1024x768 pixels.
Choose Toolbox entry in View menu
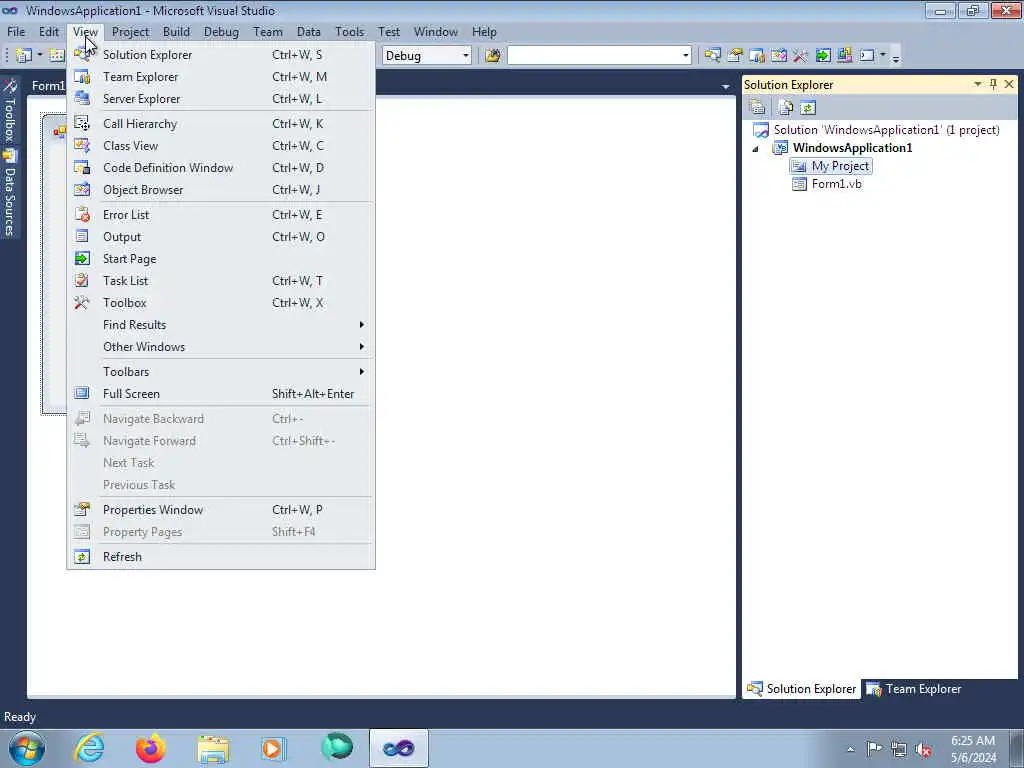(x=221, y=303)
